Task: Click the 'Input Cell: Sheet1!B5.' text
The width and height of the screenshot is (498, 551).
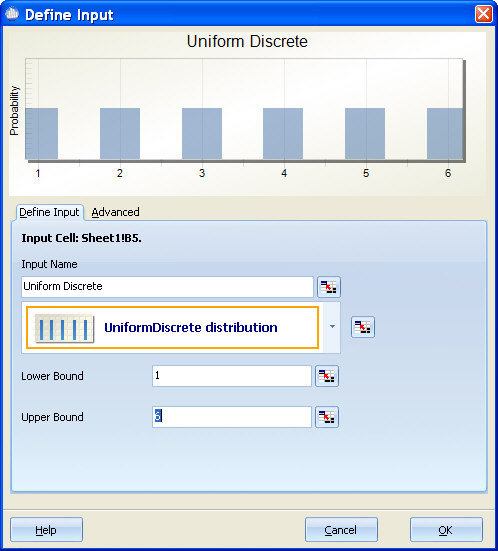Action: tap(81, 238)
